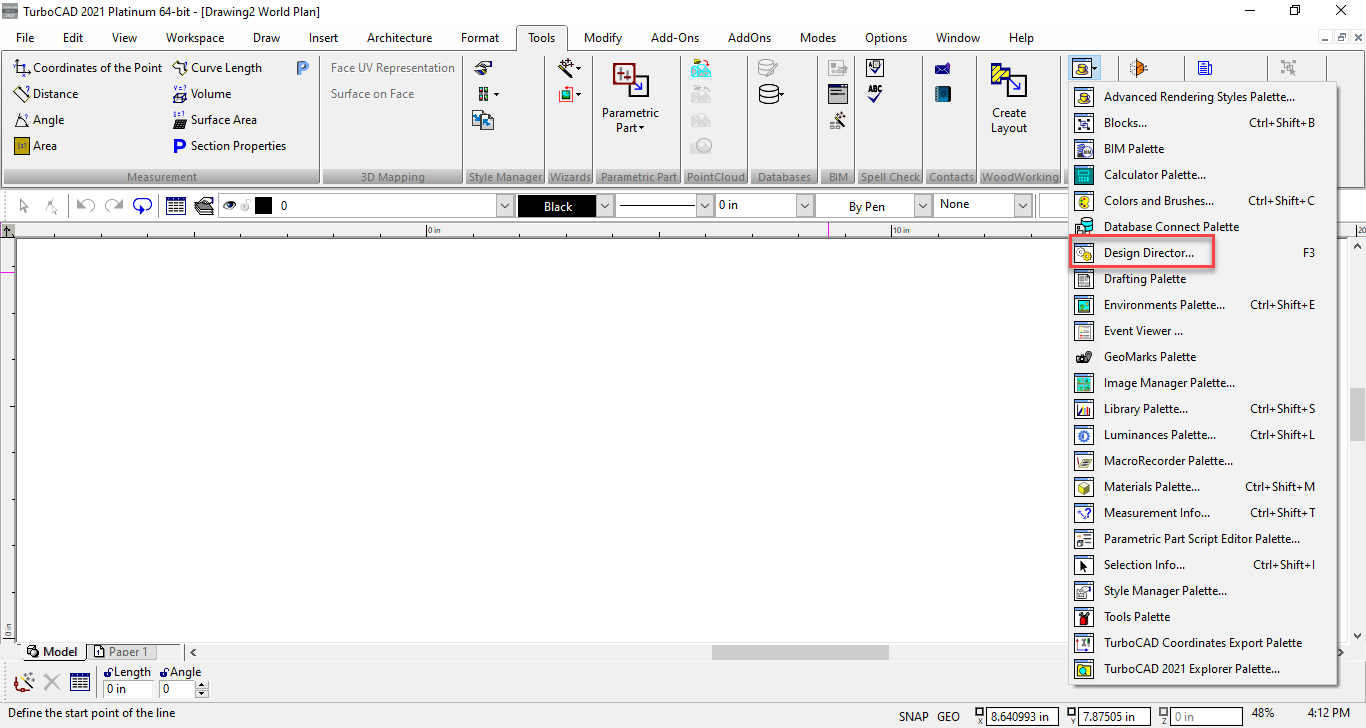Select Colors and Brushes menu item

1203,201
